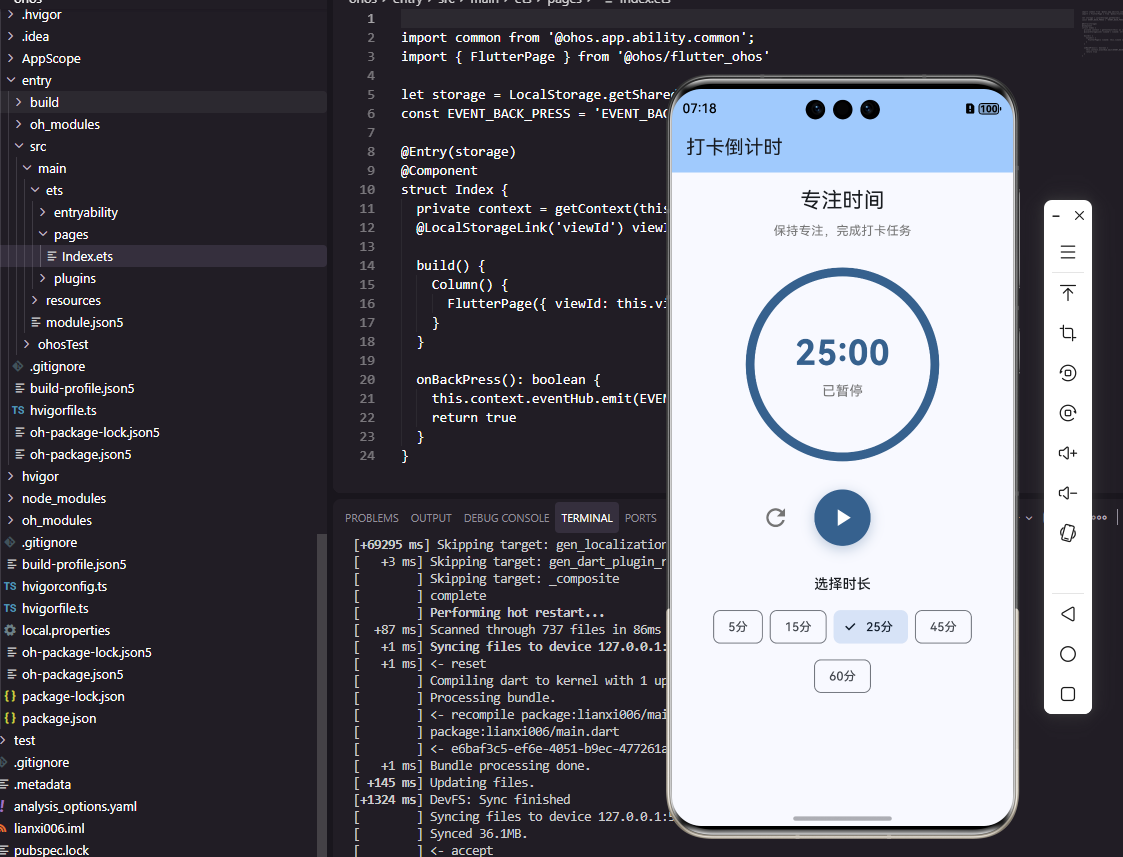Viewport: 1123px width, 857px height.
Task: Open the PORTS tab
Action: click(640, 518)
